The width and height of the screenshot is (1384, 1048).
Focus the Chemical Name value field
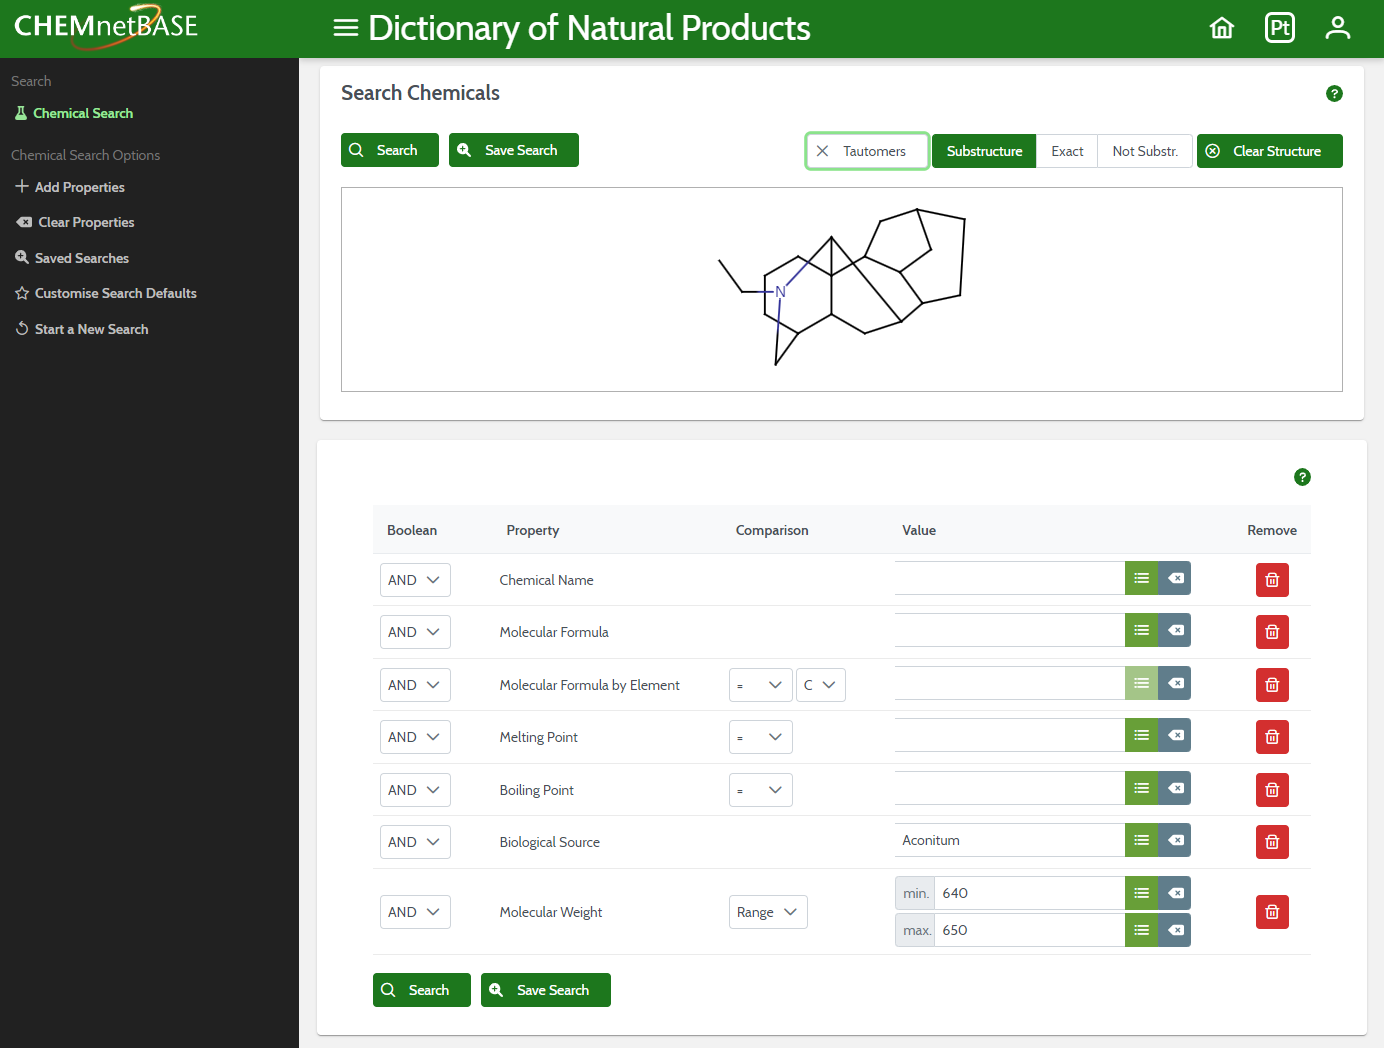point(1010,578)
